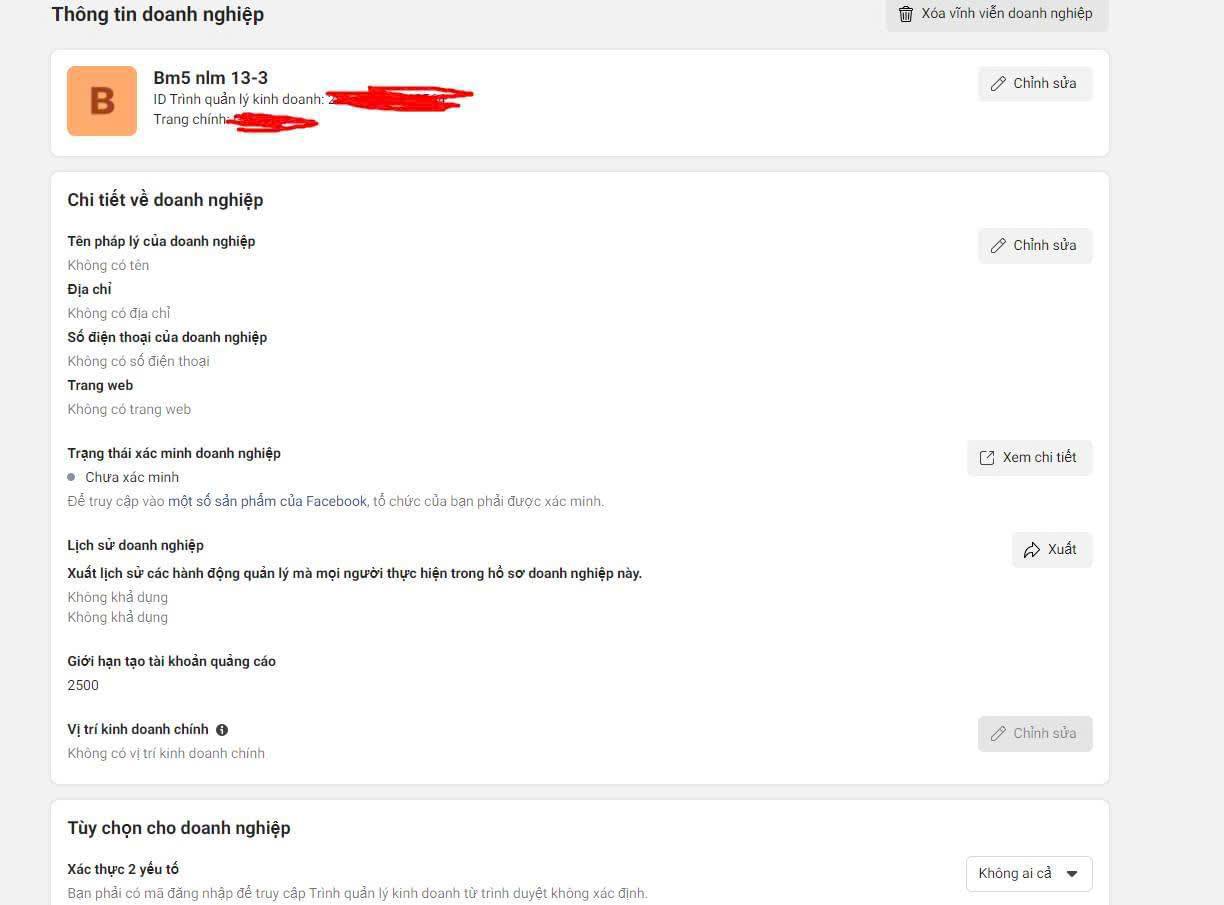Click external-link icon on Xem chi tiết
The image size is (1224, 905).
[987, 458]
